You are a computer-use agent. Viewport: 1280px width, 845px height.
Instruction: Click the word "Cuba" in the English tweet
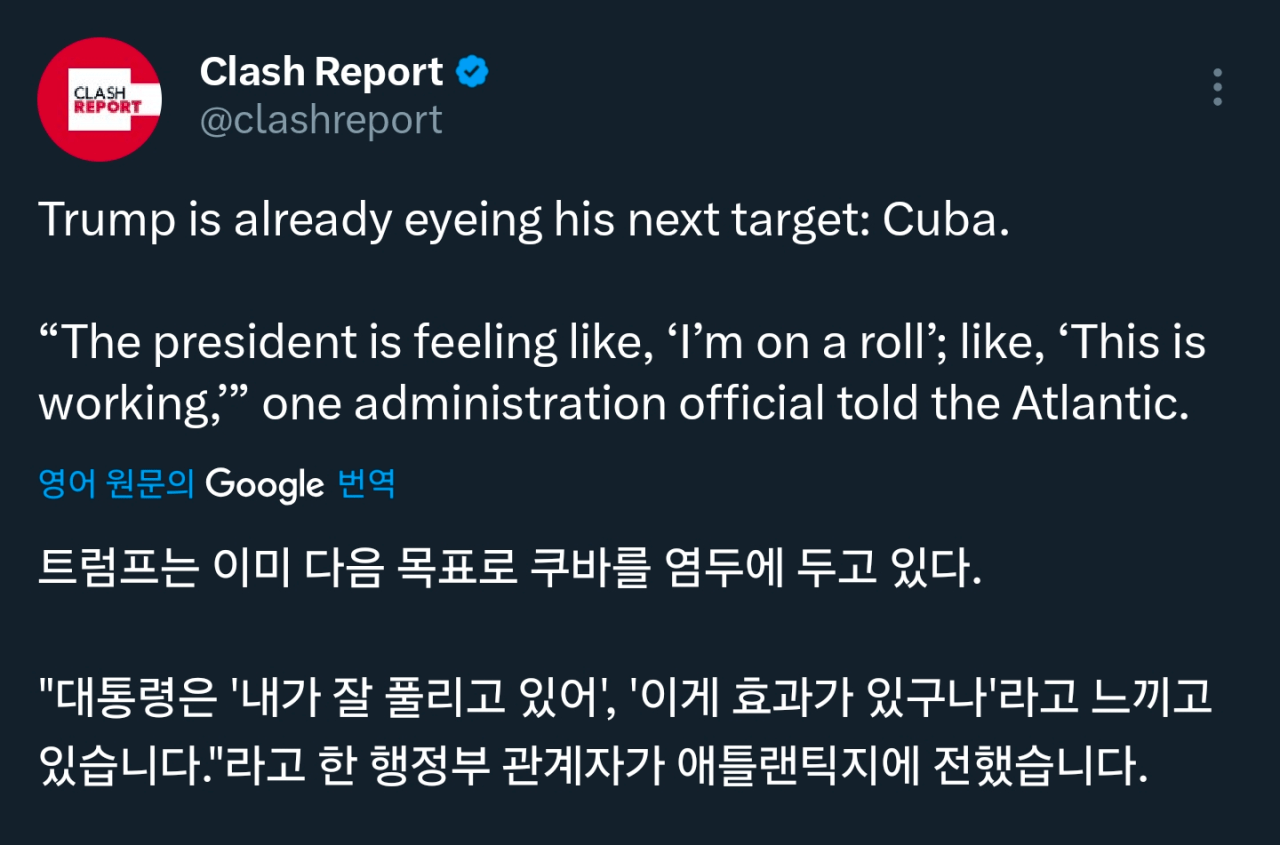point(940,221)
